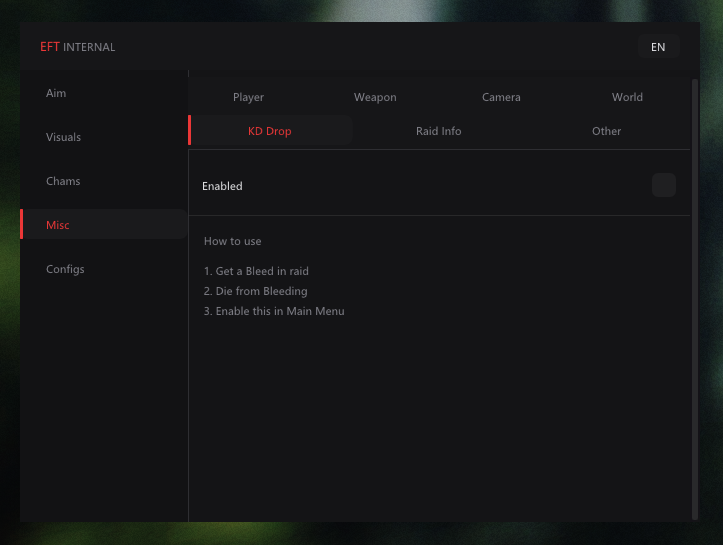This screenshot has height=545, width=723.
Task: Select the Misc sidebar item
Action: [104, 225]
